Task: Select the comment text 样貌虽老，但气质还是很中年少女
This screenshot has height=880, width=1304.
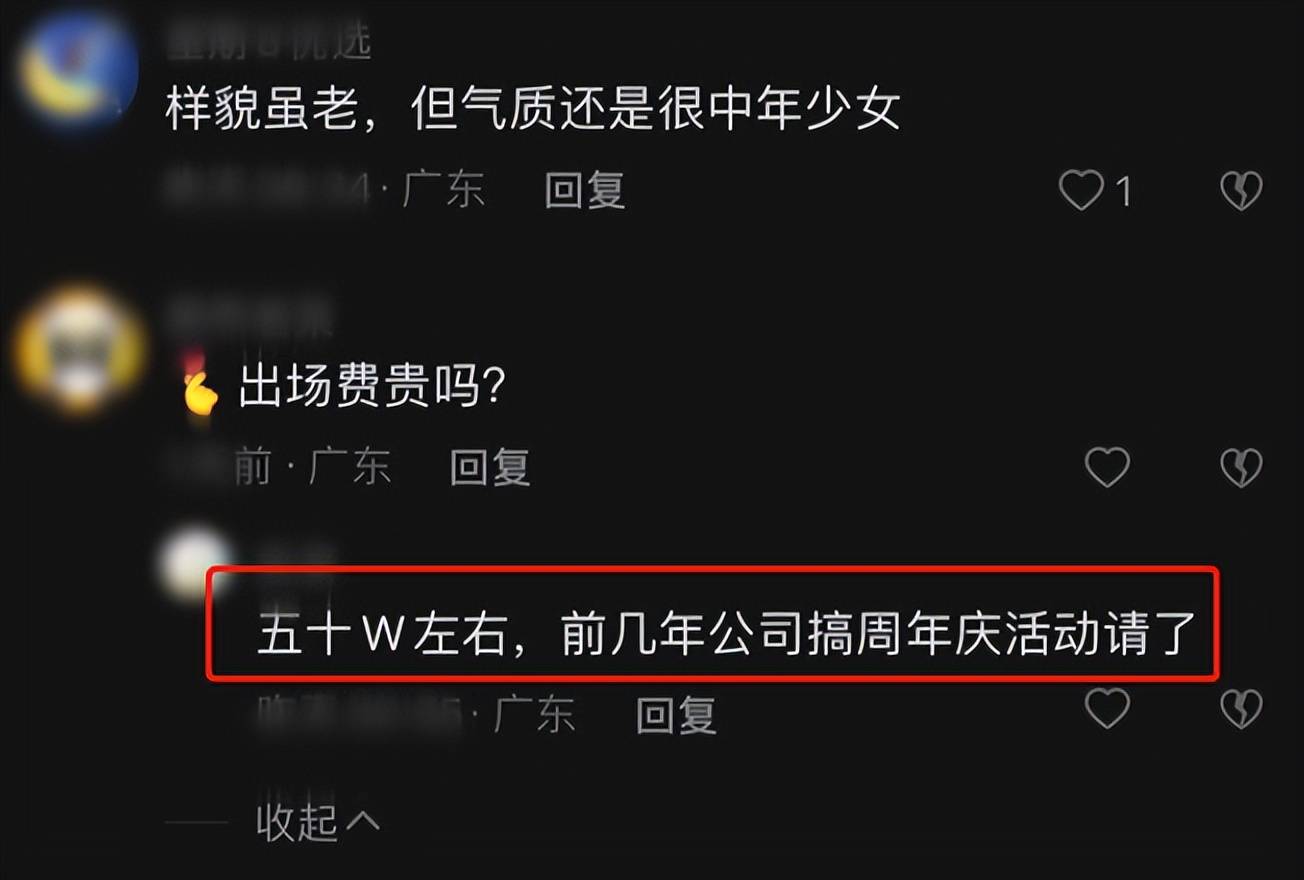Action: tap(533, 110)
